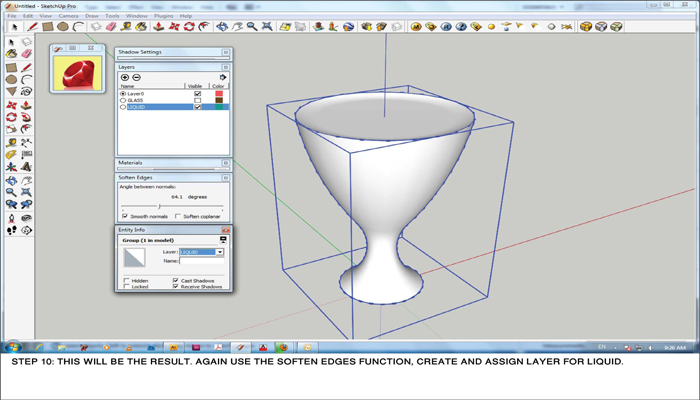Click the Name field in Entity Info
700x400 pixels.
tap(200, 261)
